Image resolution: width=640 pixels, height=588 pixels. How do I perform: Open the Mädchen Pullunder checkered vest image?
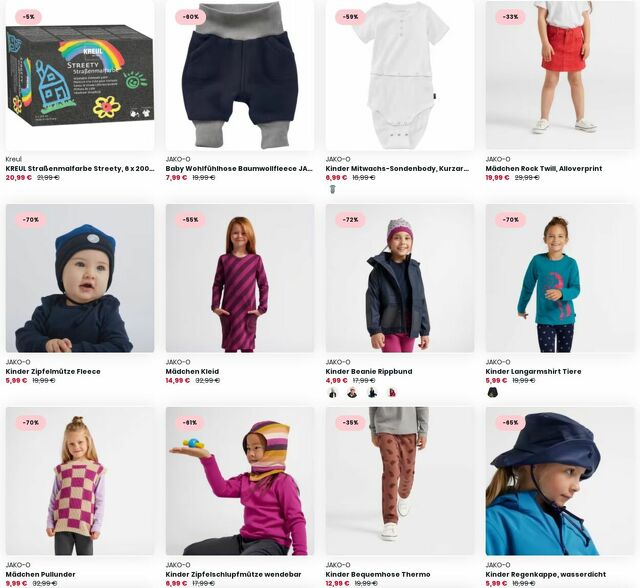80,481
